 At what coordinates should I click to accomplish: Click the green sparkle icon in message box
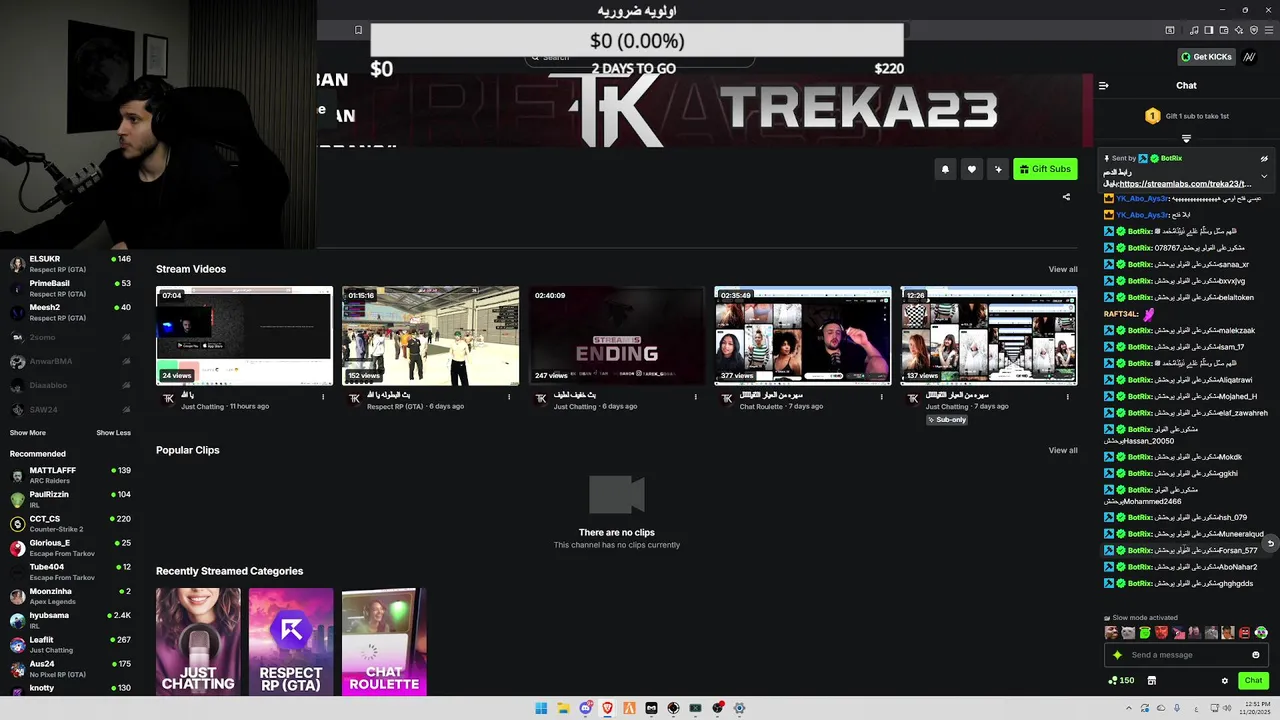[x=1117, y=655]
